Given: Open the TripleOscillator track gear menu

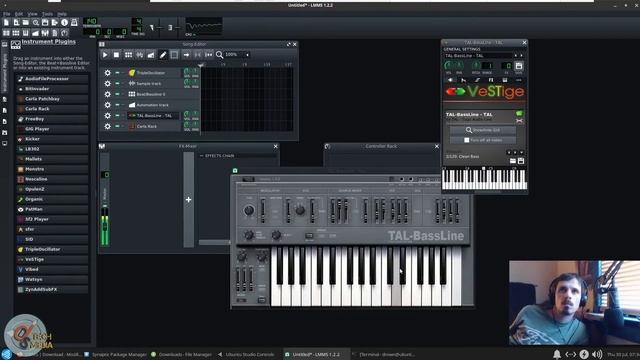Looking at the screenshot, I should (107, 73).
